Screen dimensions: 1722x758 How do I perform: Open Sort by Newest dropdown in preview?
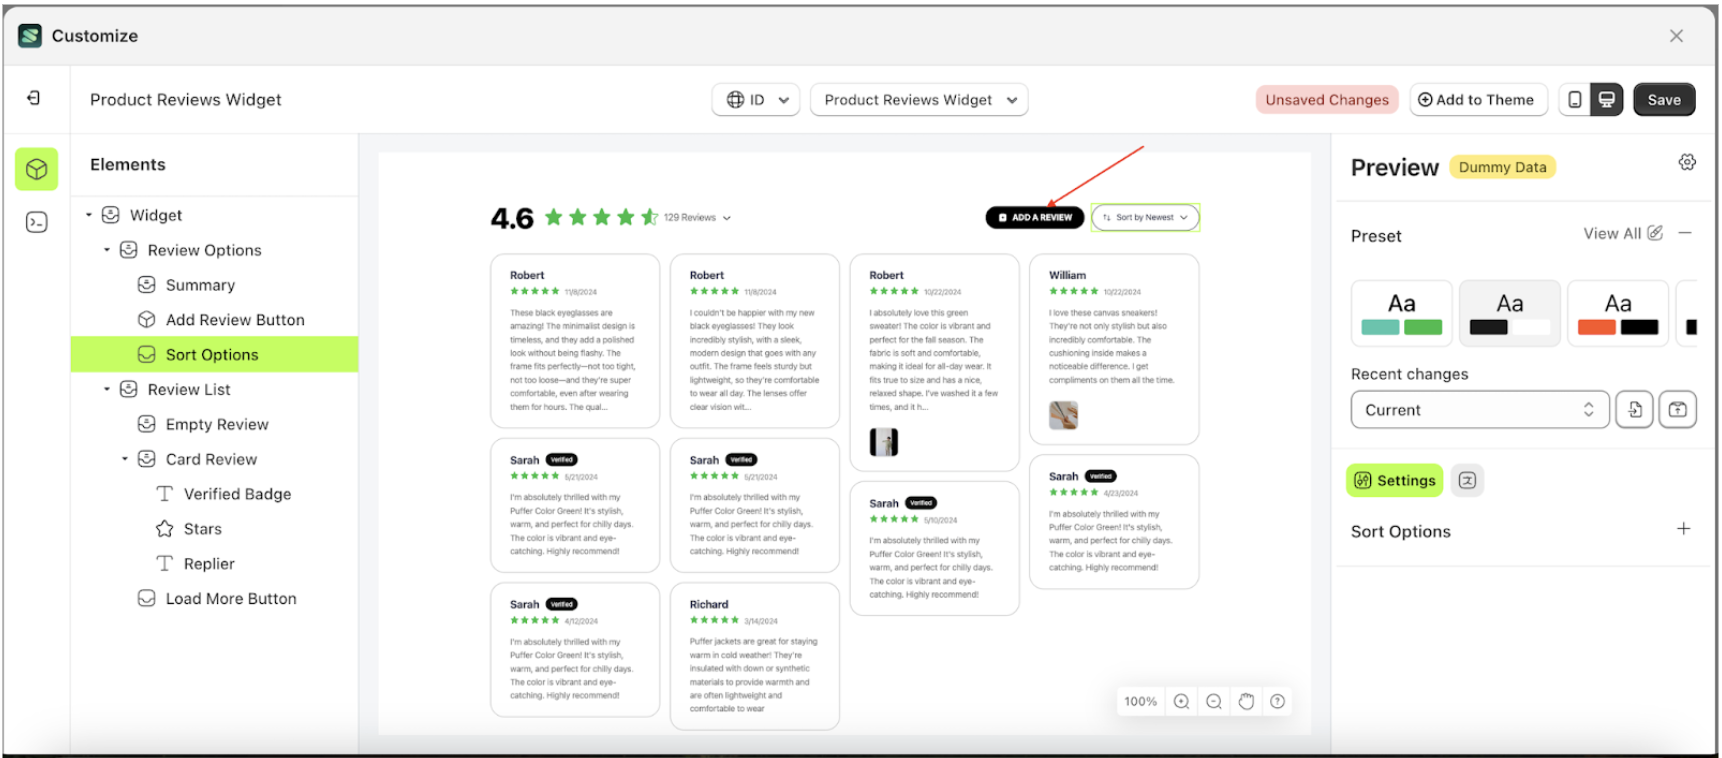point(1145,217)
